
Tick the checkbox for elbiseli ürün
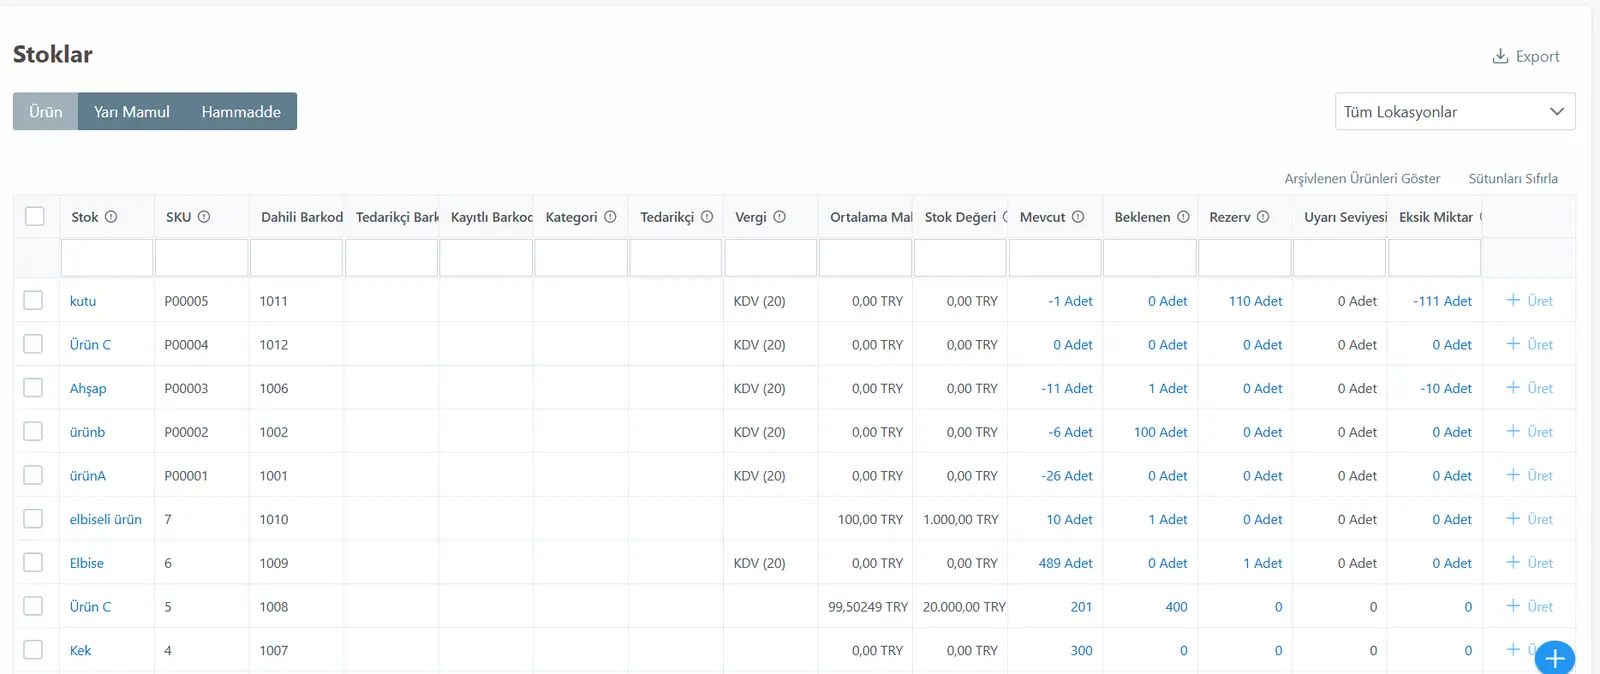(33, 518)
